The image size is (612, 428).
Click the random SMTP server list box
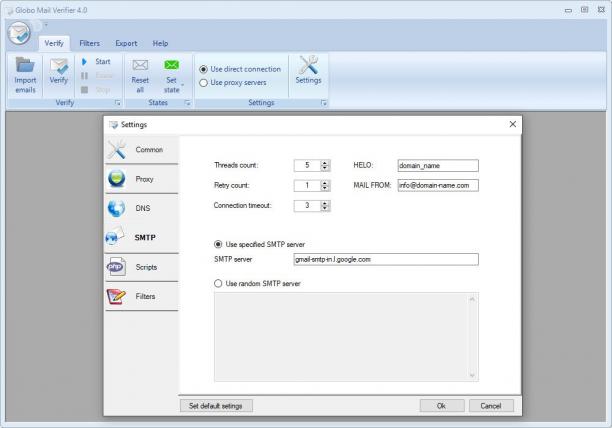click(346, 337)
